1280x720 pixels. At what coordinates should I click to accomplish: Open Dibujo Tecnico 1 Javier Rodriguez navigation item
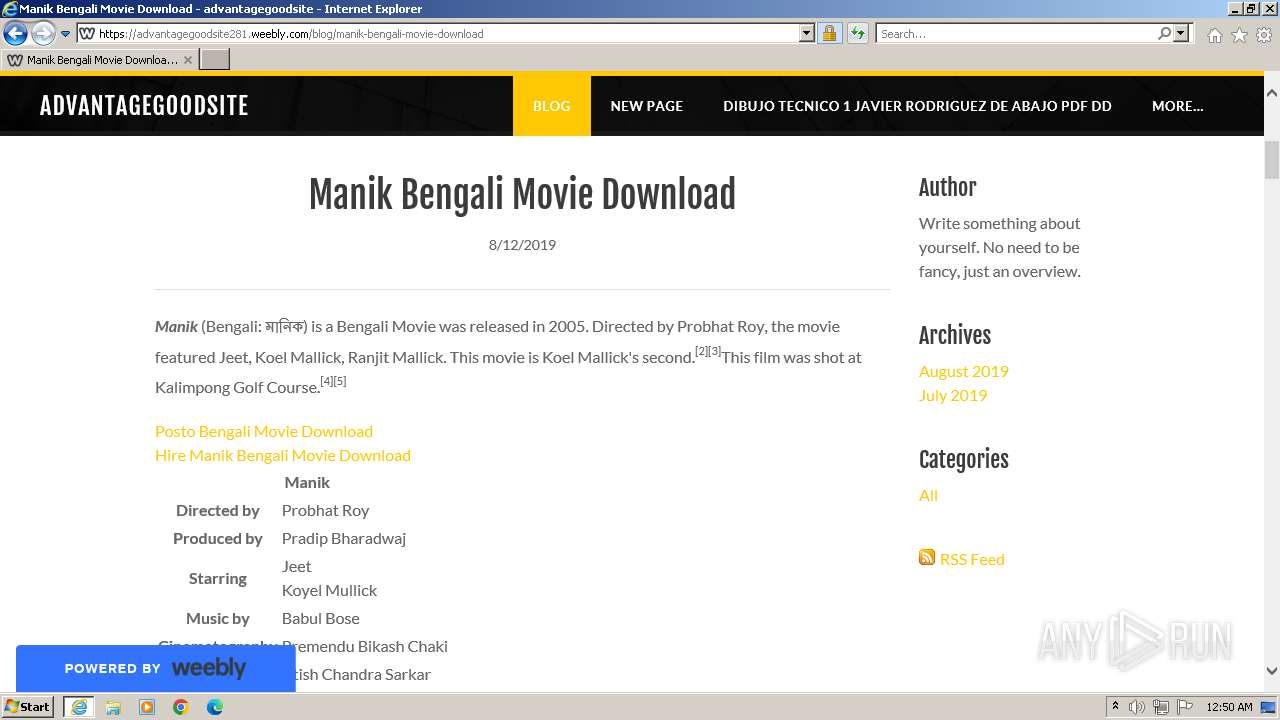click(x=917, y=106)
